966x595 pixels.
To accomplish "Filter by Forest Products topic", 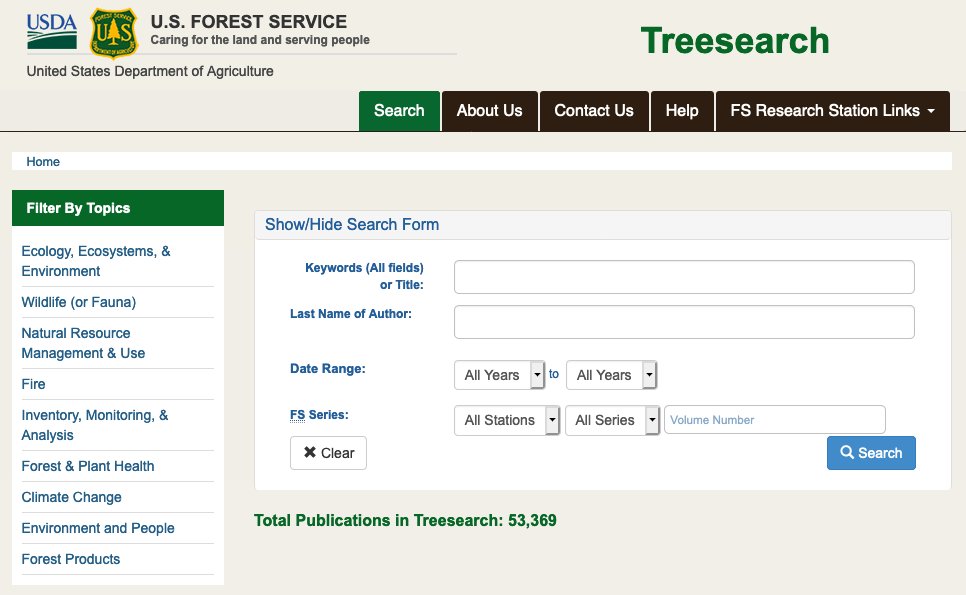I will click(71, 559).
